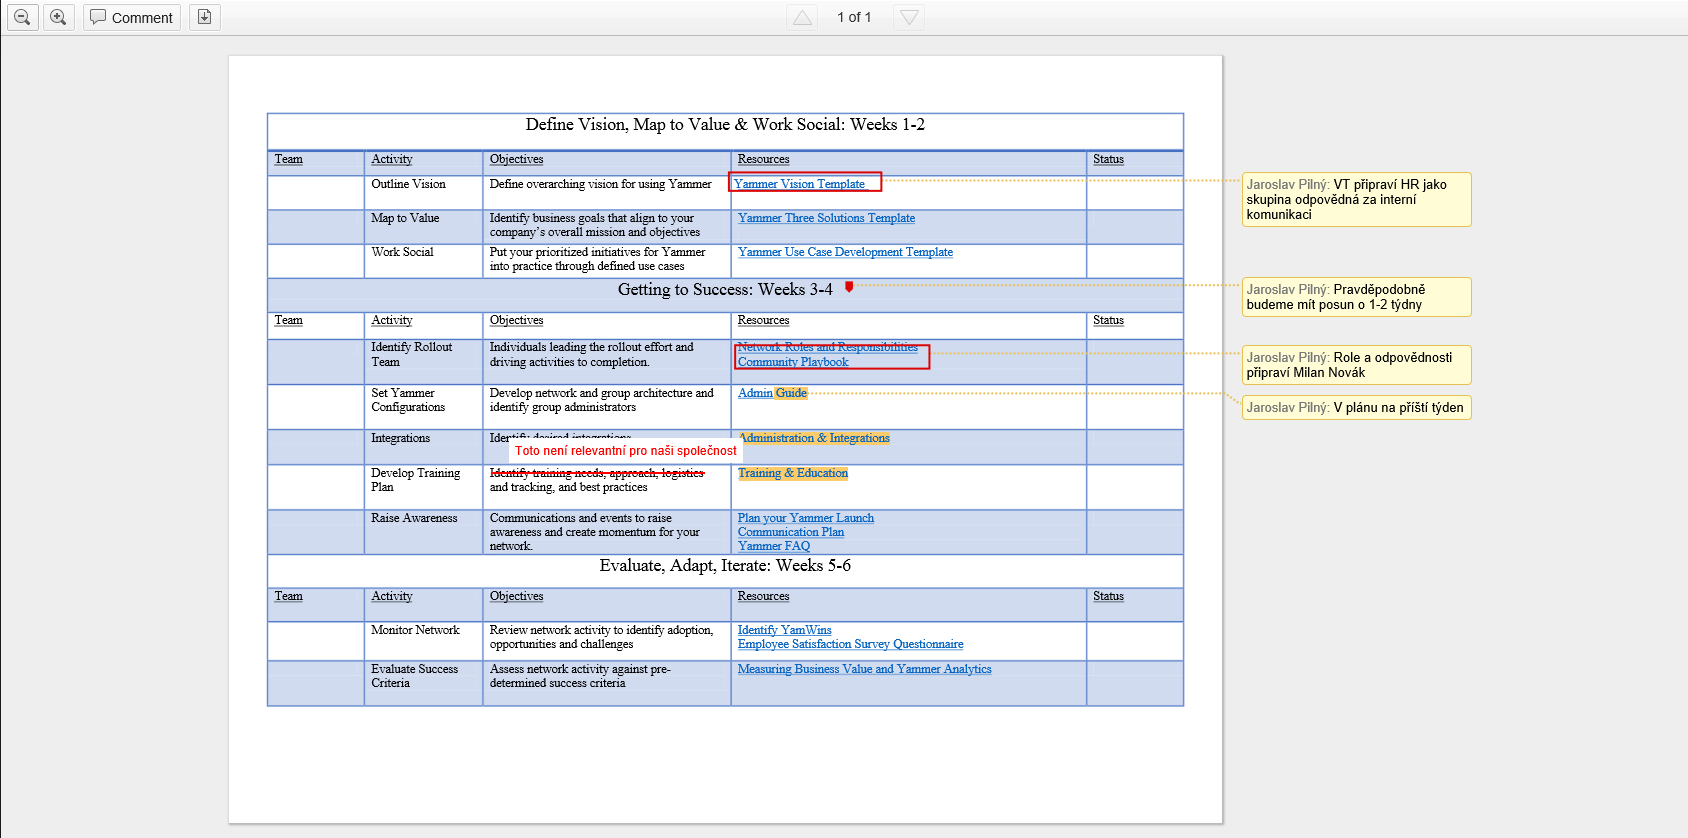The width and height of the screenshot is (1688, 838).
Task: Open Employee Satisfaction Survey Questionnaire link
Action: (851, 644)
